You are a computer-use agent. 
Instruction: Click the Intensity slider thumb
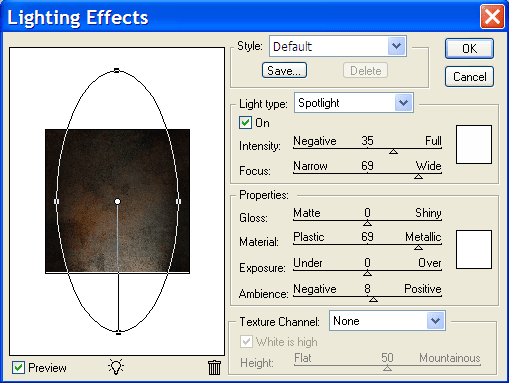393,152
